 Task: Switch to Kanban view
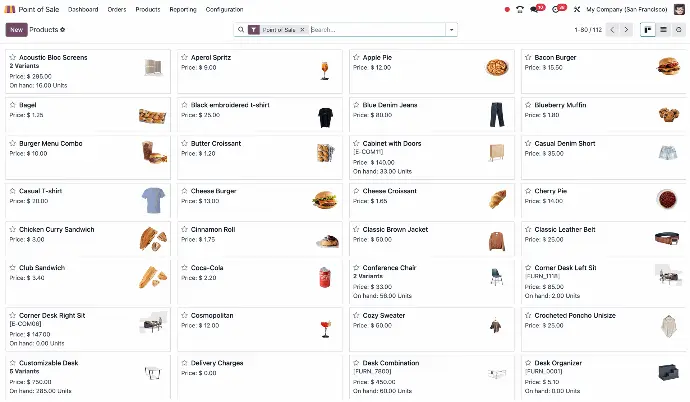(x=648, y=30)
